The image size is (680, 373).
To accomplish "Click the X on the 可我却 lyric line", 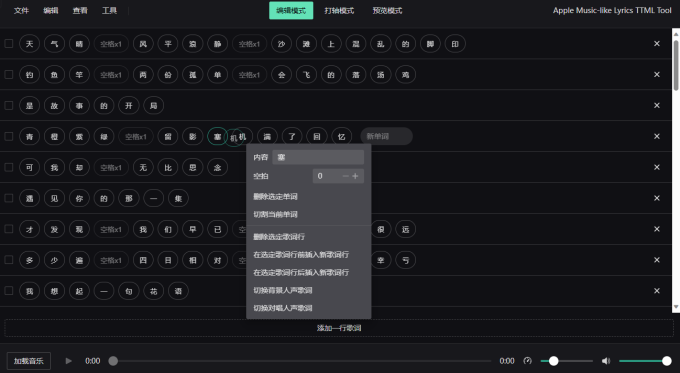I will click(657, 167).
